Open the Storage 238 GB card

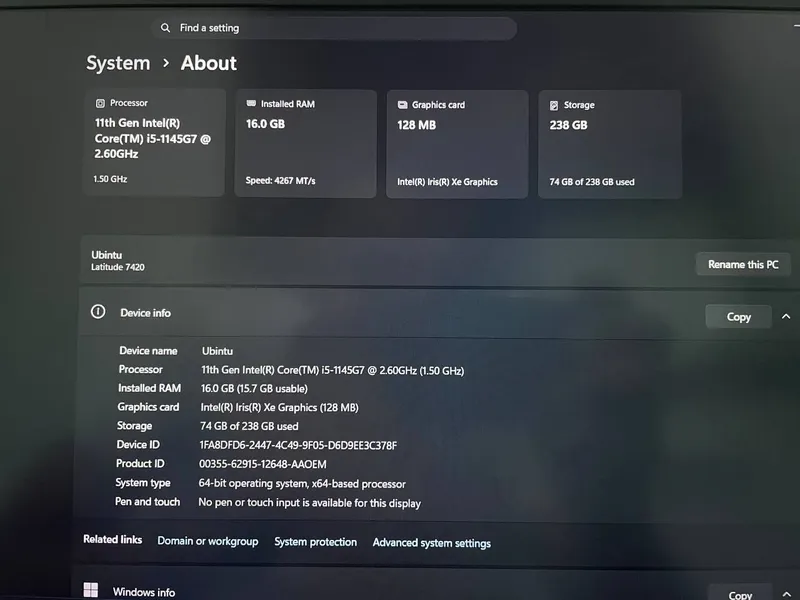(x=610, y=144)
